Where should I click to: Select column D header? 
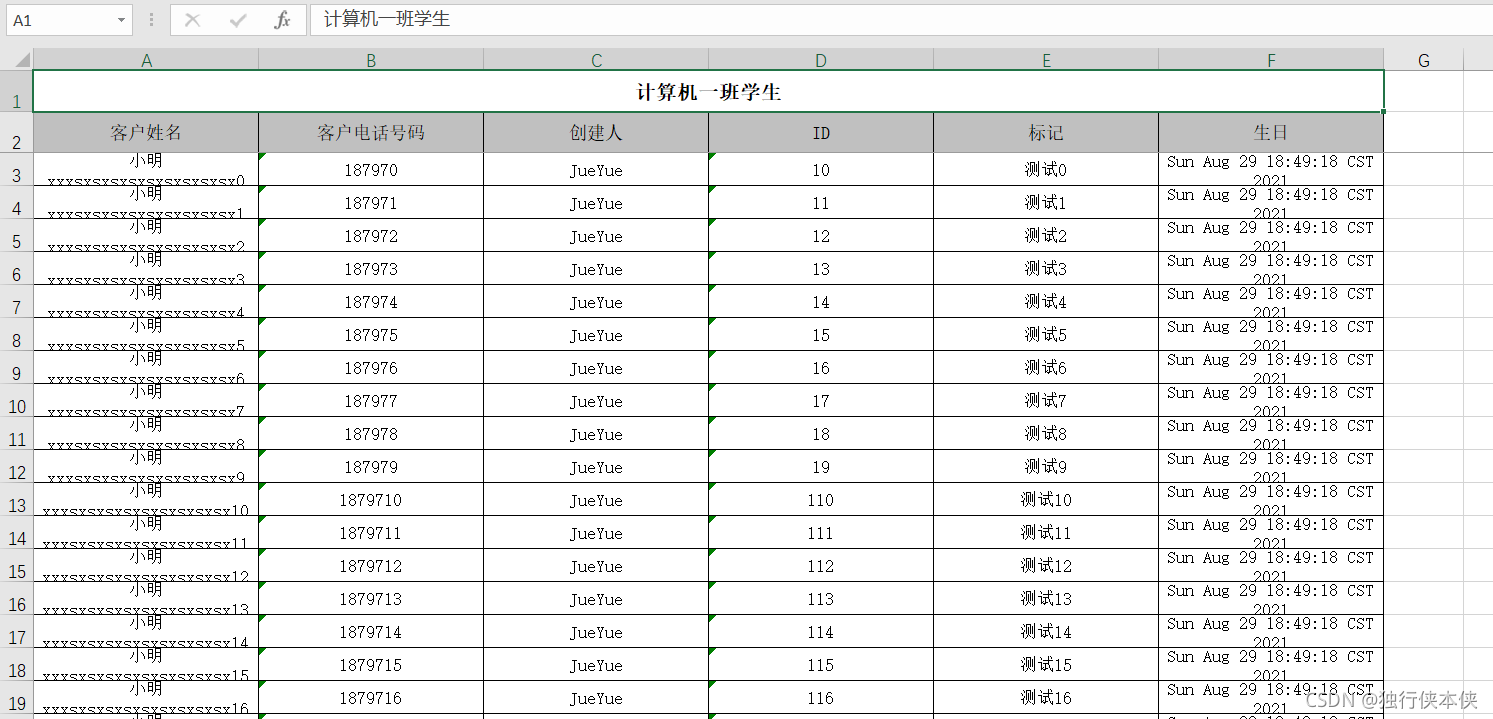(821, 61)
